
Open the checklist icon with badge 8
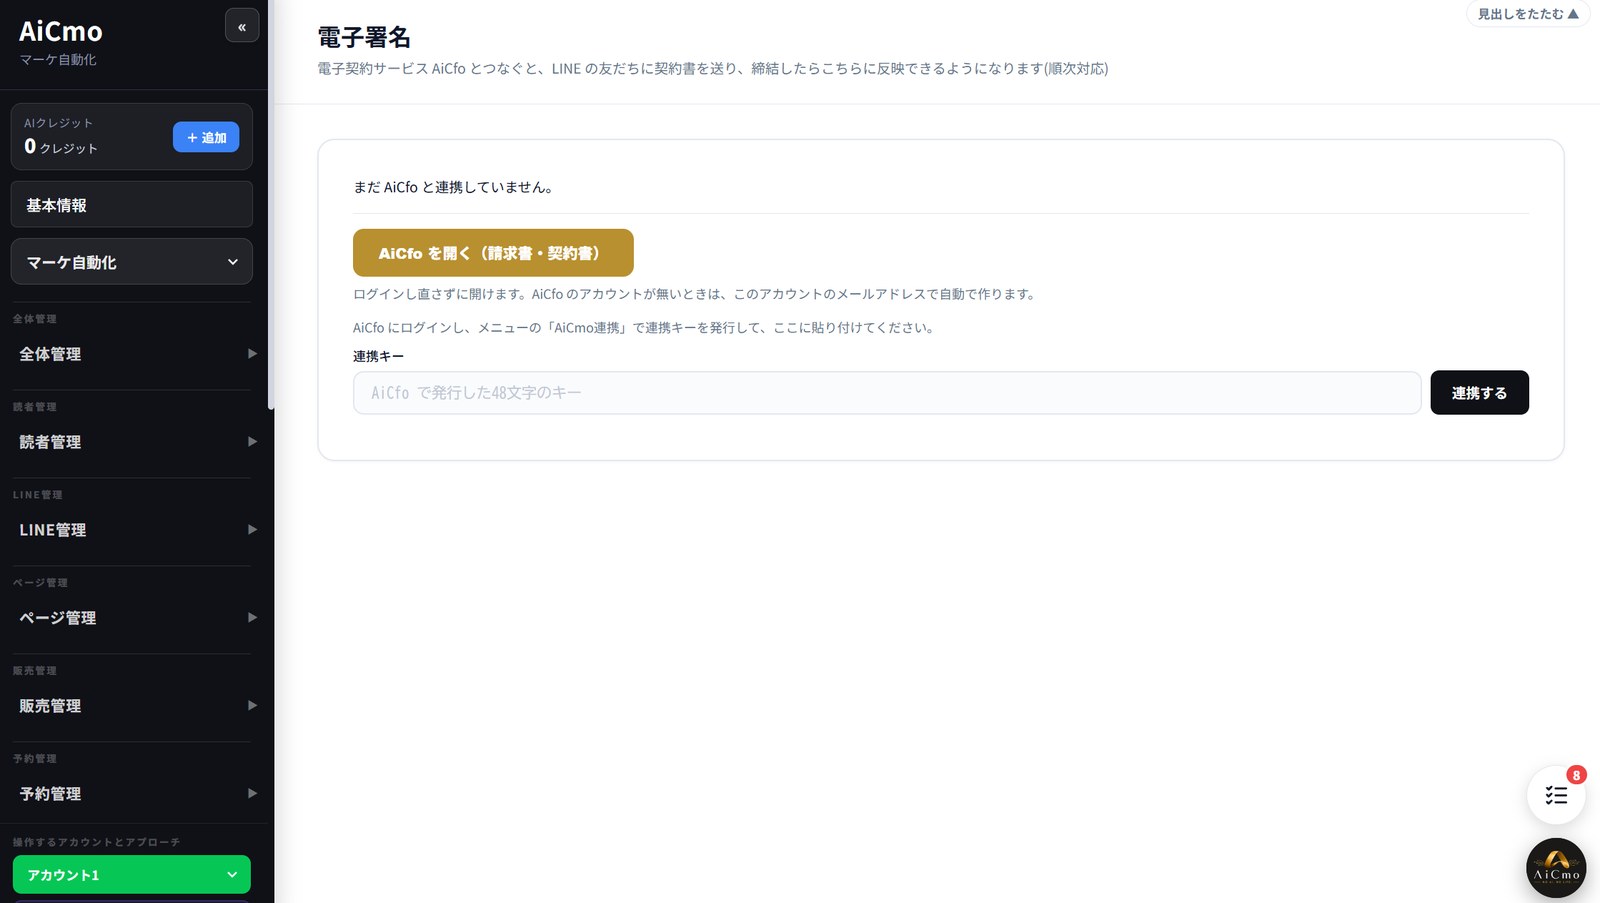click(x=1556, y=795)
